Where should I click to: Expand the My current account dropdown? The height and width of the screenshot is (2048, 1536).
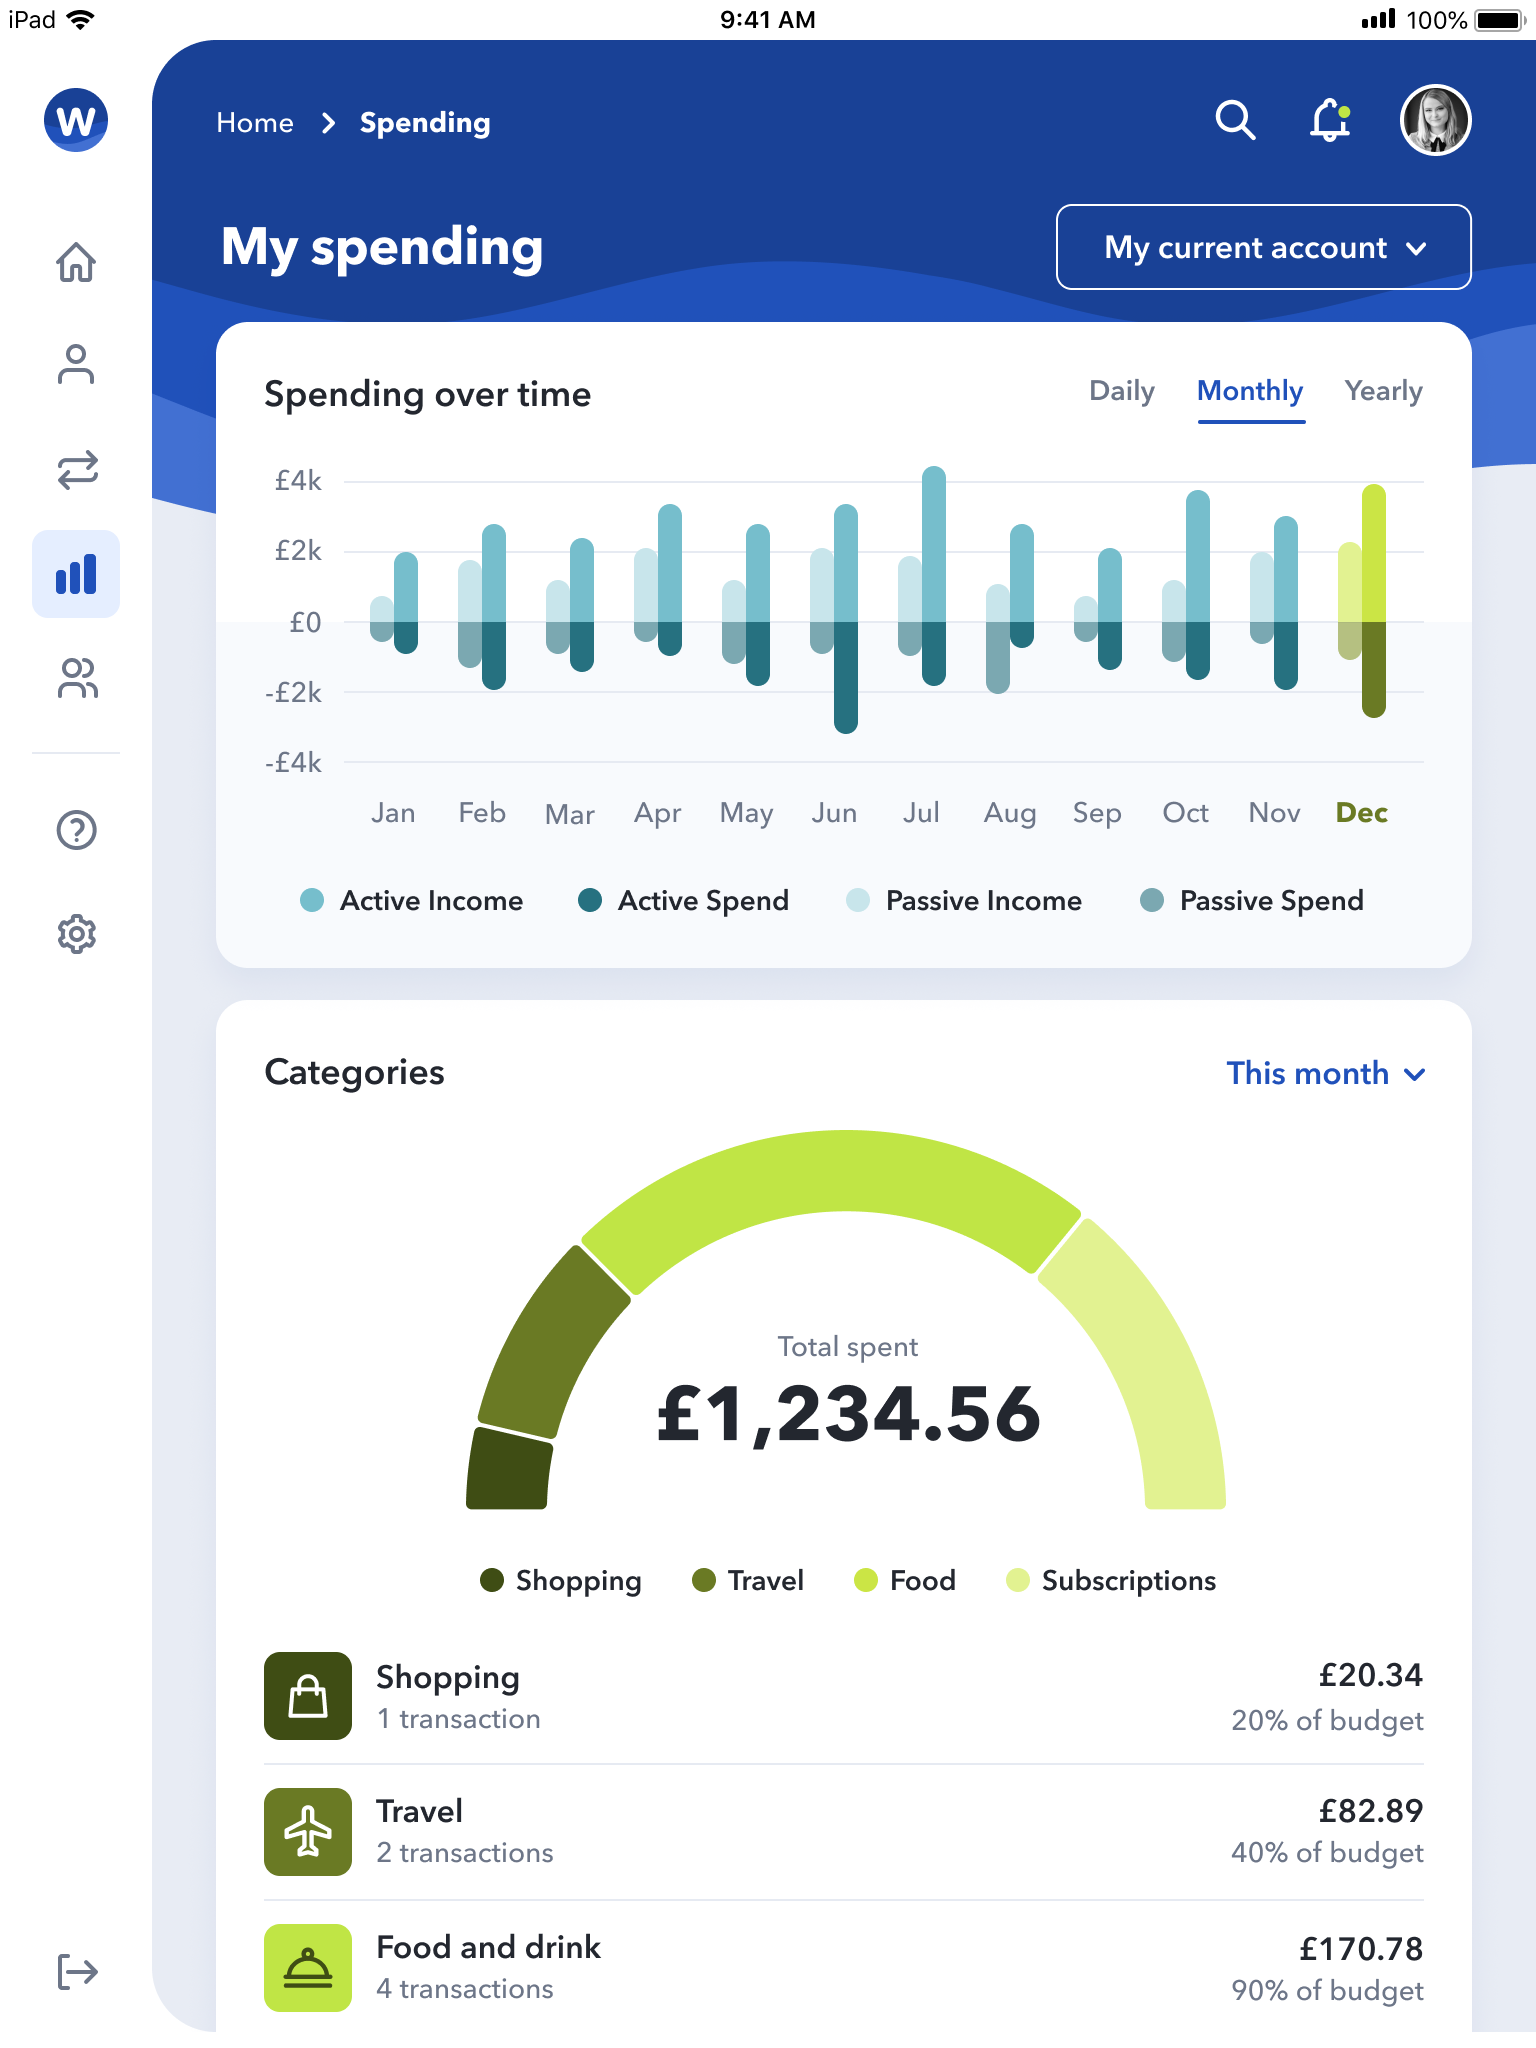[1263, 247]
